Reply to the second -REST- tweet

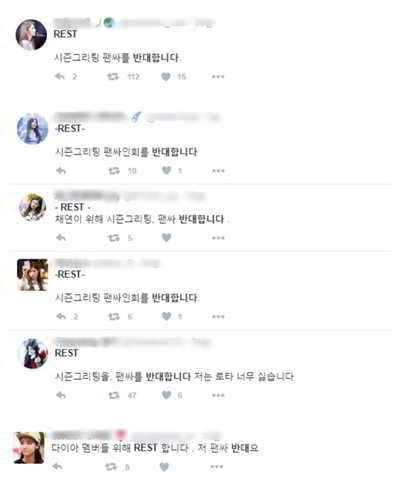point(61,171)
